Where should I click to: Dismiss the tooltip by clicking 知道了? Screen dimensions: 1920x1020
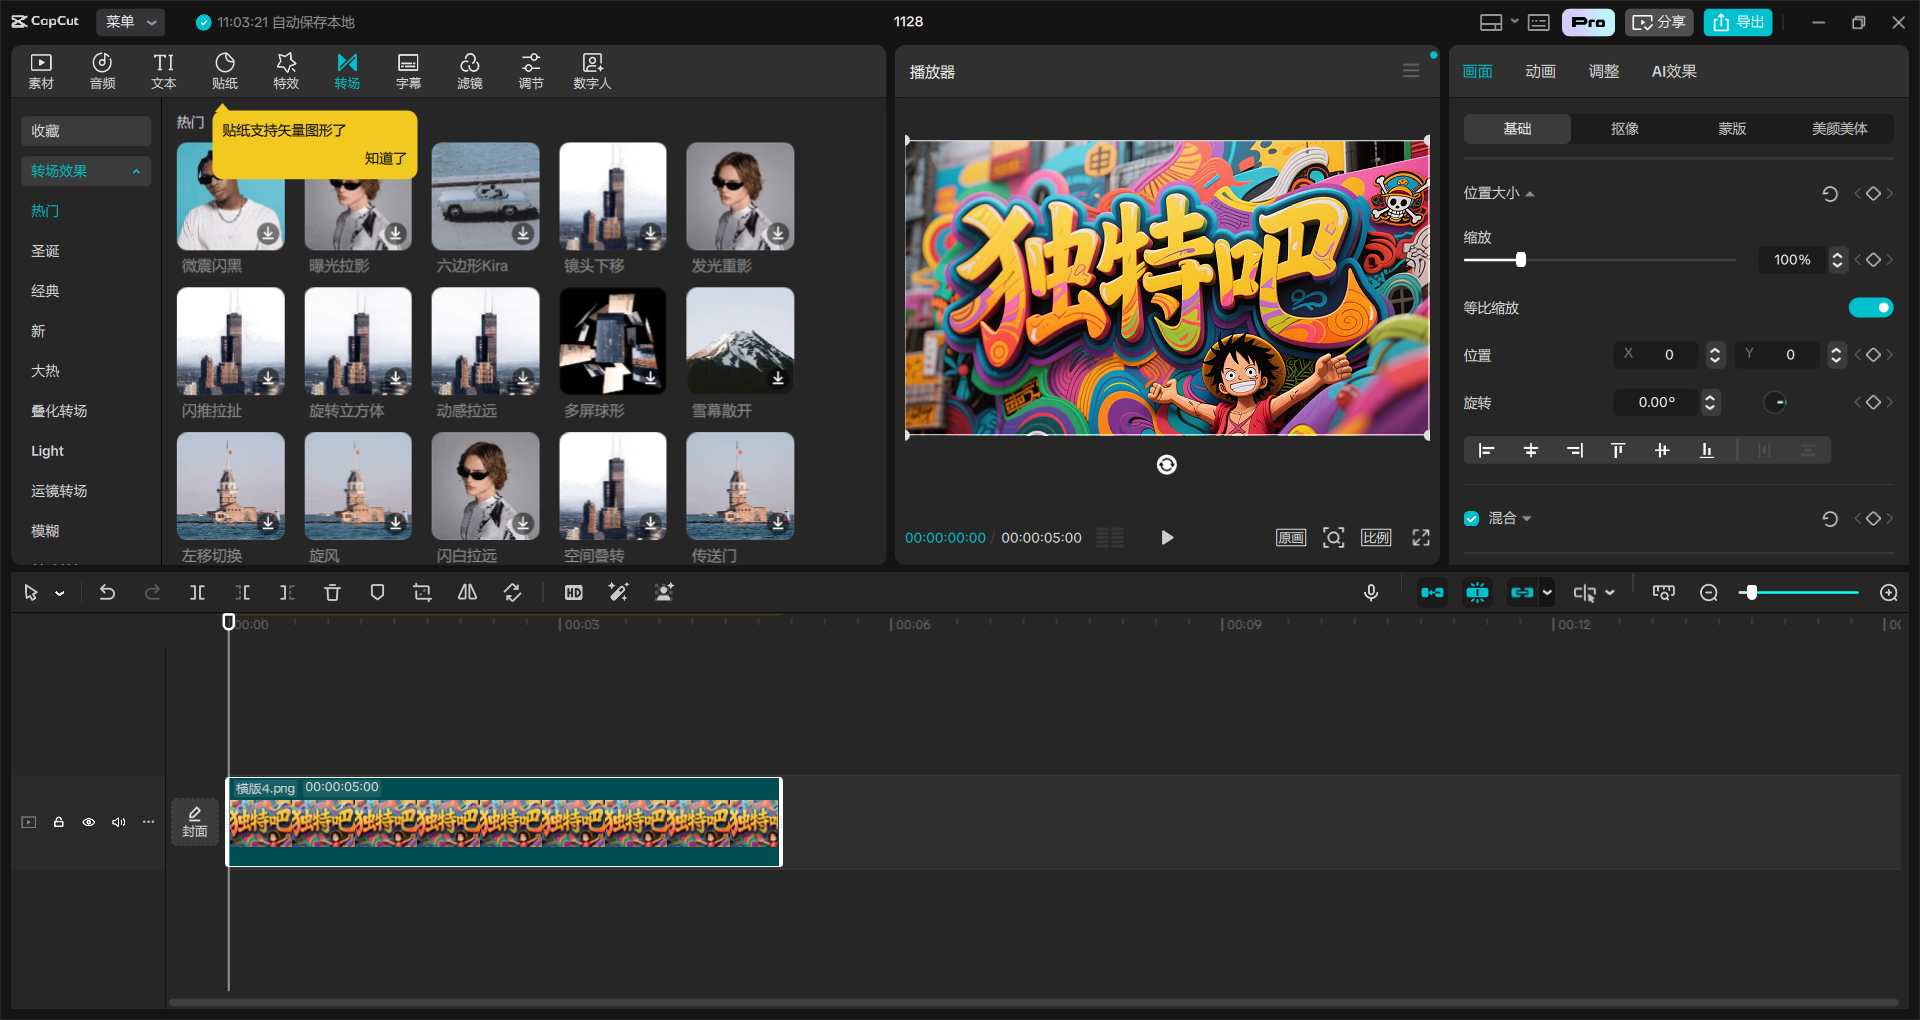tap(385, 158)
